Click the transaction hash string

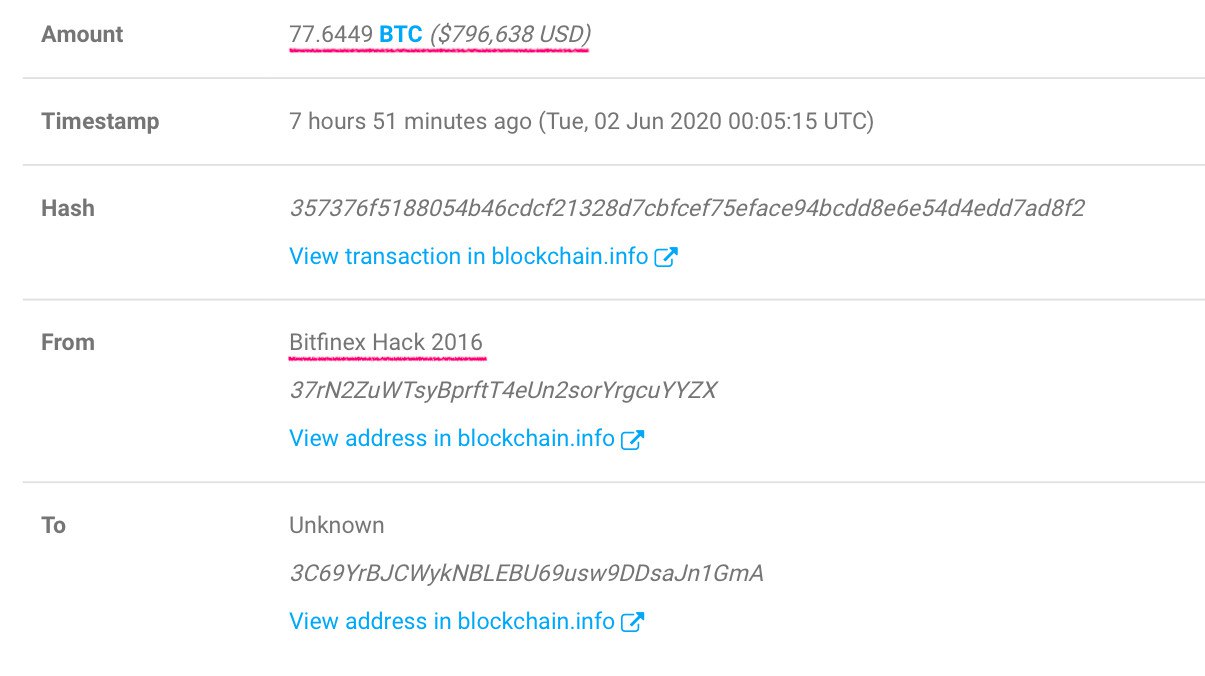tap(687, 209)
